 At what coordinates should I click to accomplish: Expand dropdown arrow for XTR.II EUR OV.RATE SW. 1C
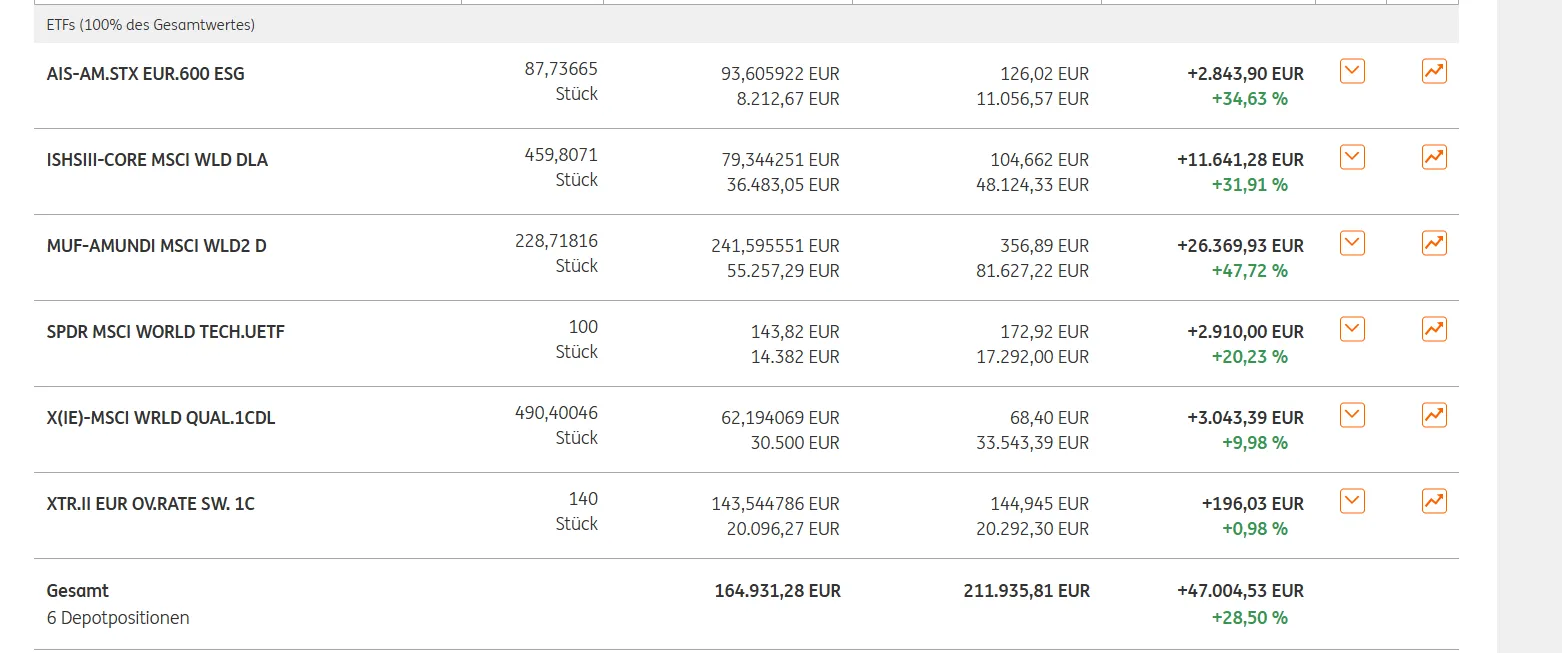tap(1352, 501)
